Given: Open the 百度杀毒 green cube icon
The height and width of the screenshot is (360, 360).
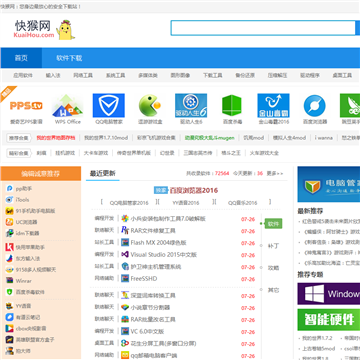Looking at the screenshot, I should 232,106.
